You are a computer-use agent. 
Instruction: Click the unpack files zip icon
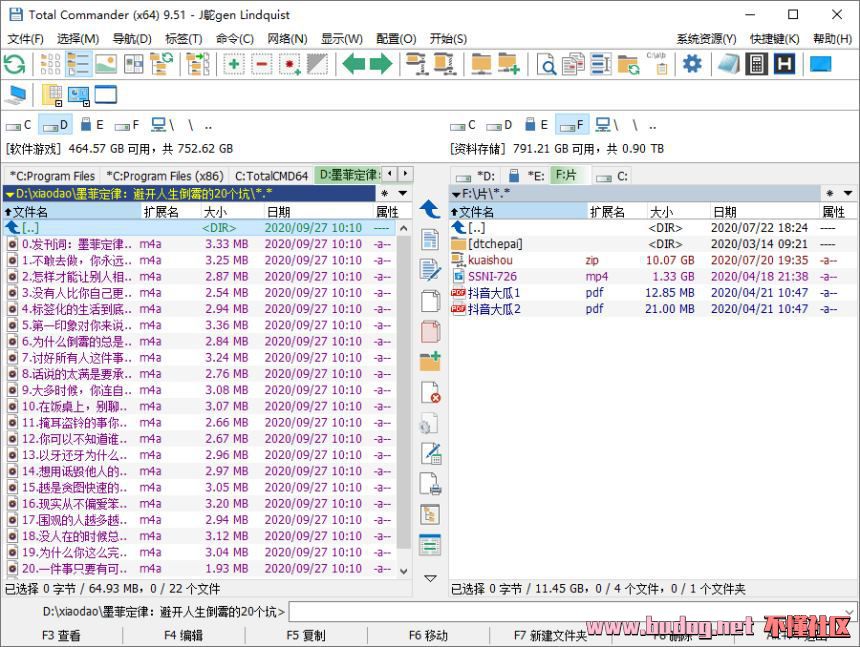tap(445, 64)
